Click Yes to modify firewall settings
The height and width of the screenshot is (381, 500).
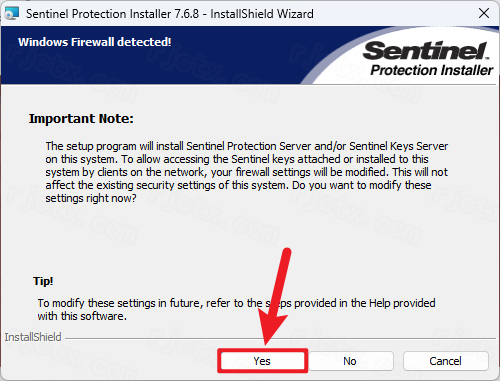pyautogui.click(x=262, y=361)
